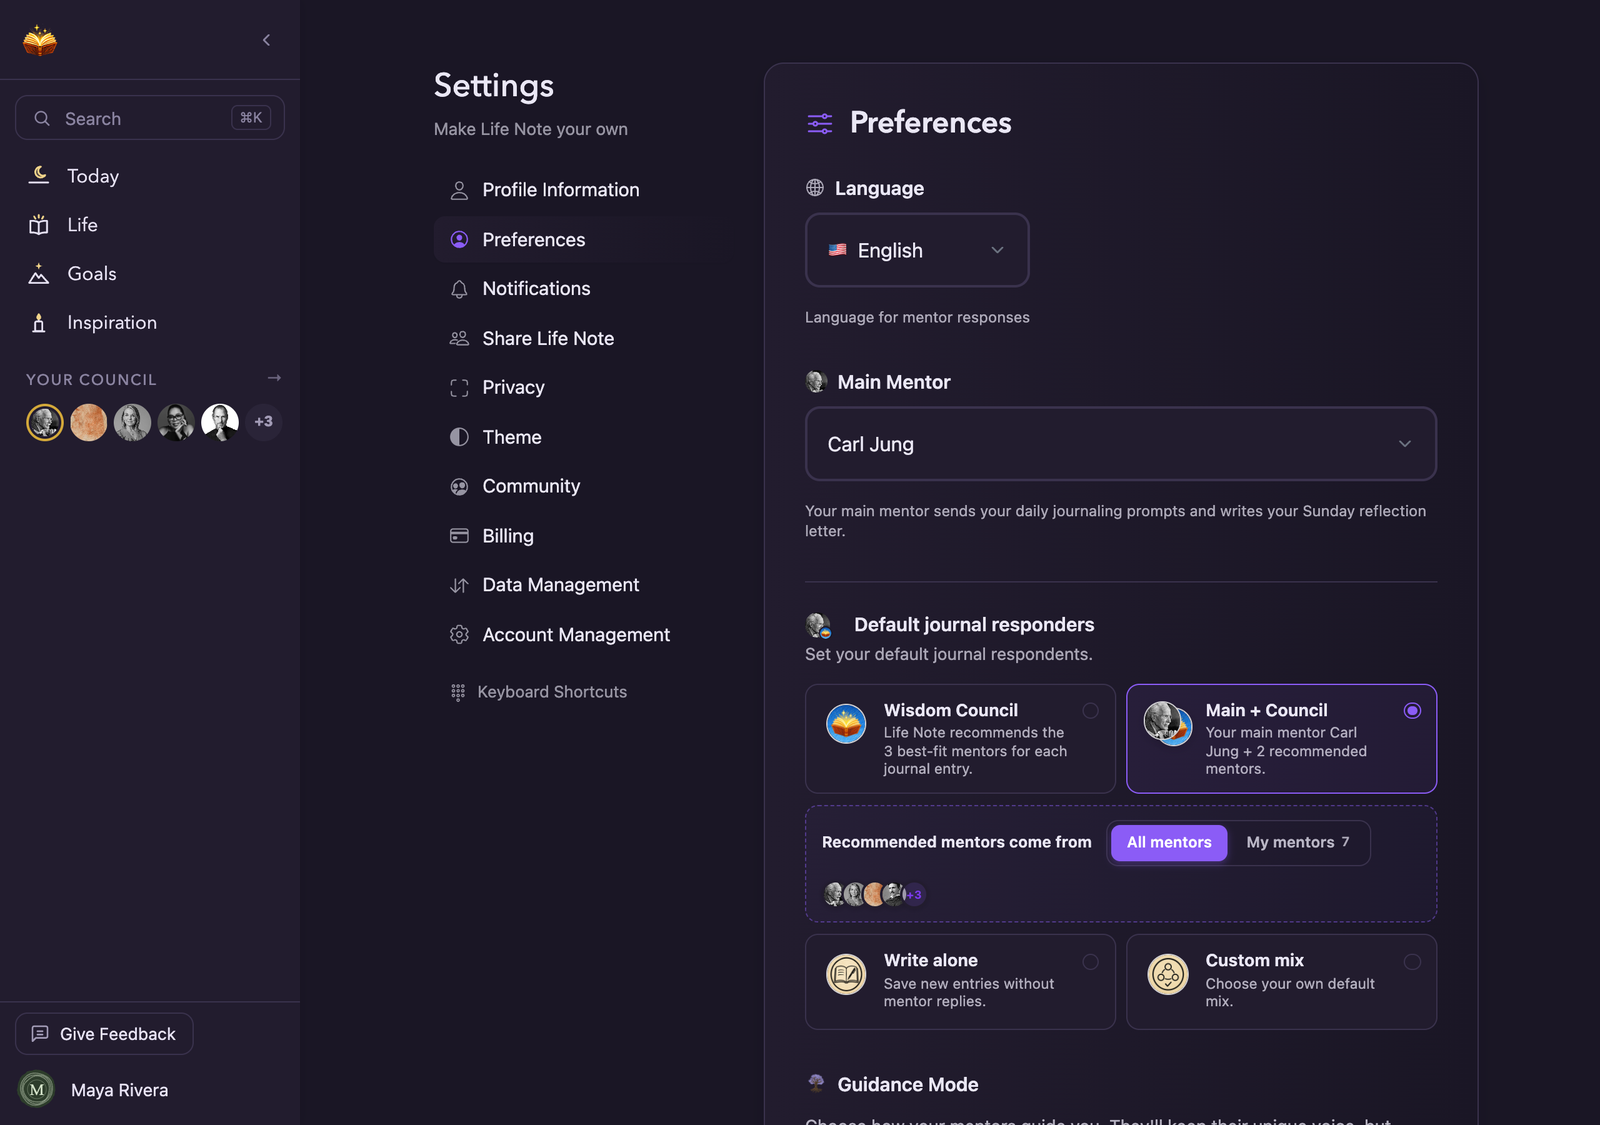Open the English language dropdown
Viewport: 1600px width, 1125px height.
tap(917, 250)
